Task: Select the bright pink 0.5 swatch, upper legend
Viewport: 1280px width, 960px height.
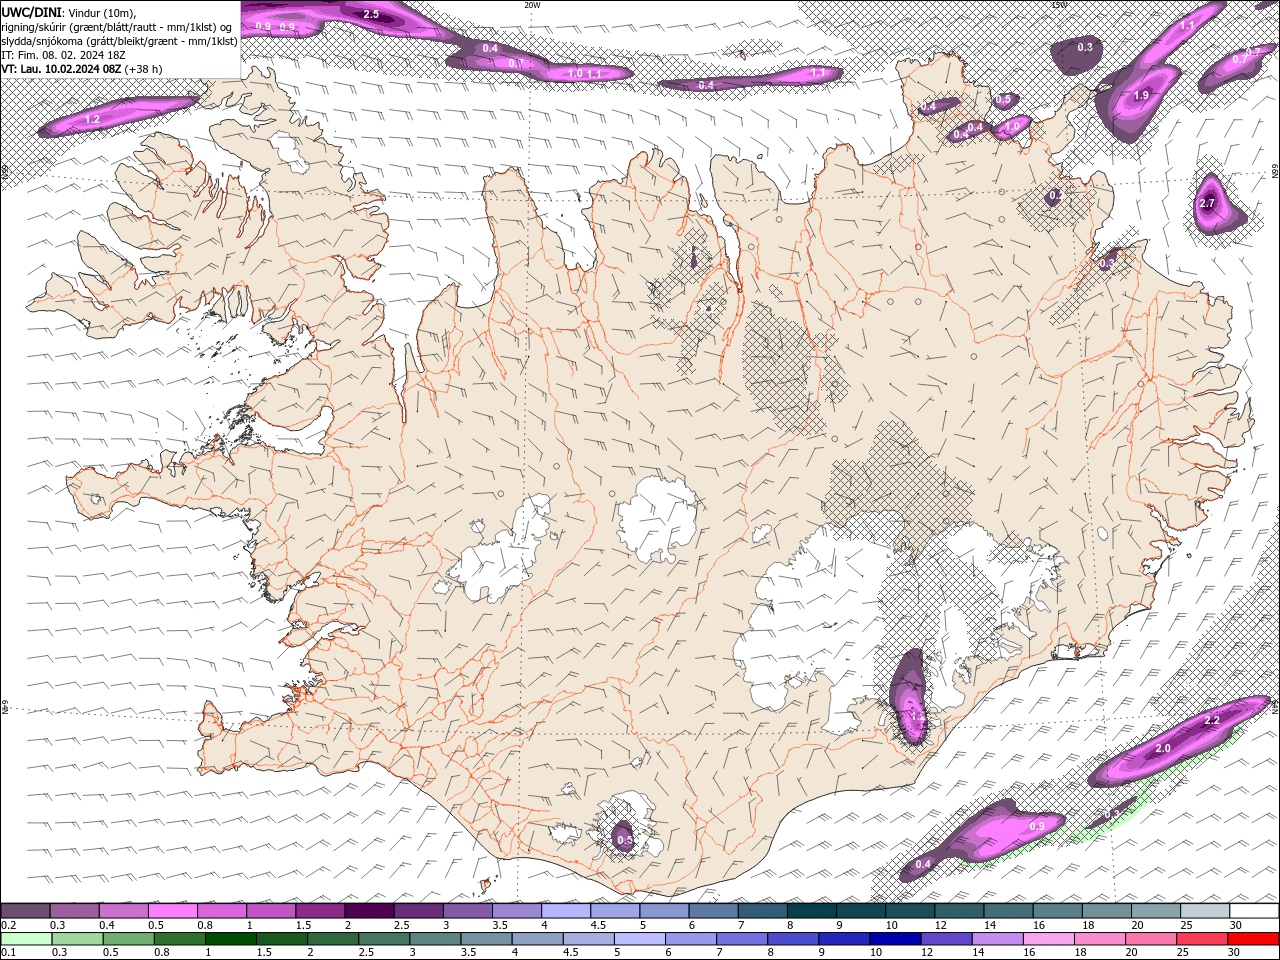Action: tap(172, 911)
